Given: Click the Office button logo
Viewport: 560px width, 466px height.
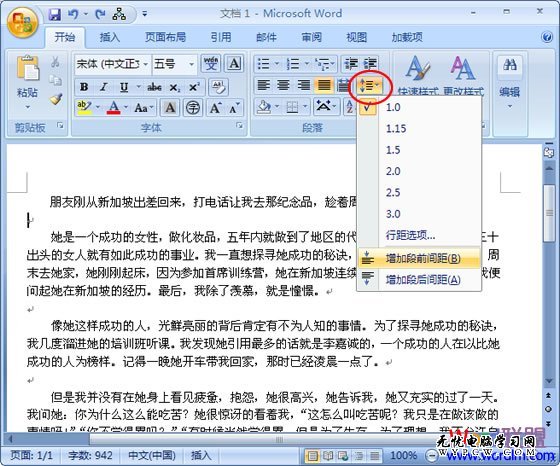Looking at the screenshot, I should click(22, 23).
